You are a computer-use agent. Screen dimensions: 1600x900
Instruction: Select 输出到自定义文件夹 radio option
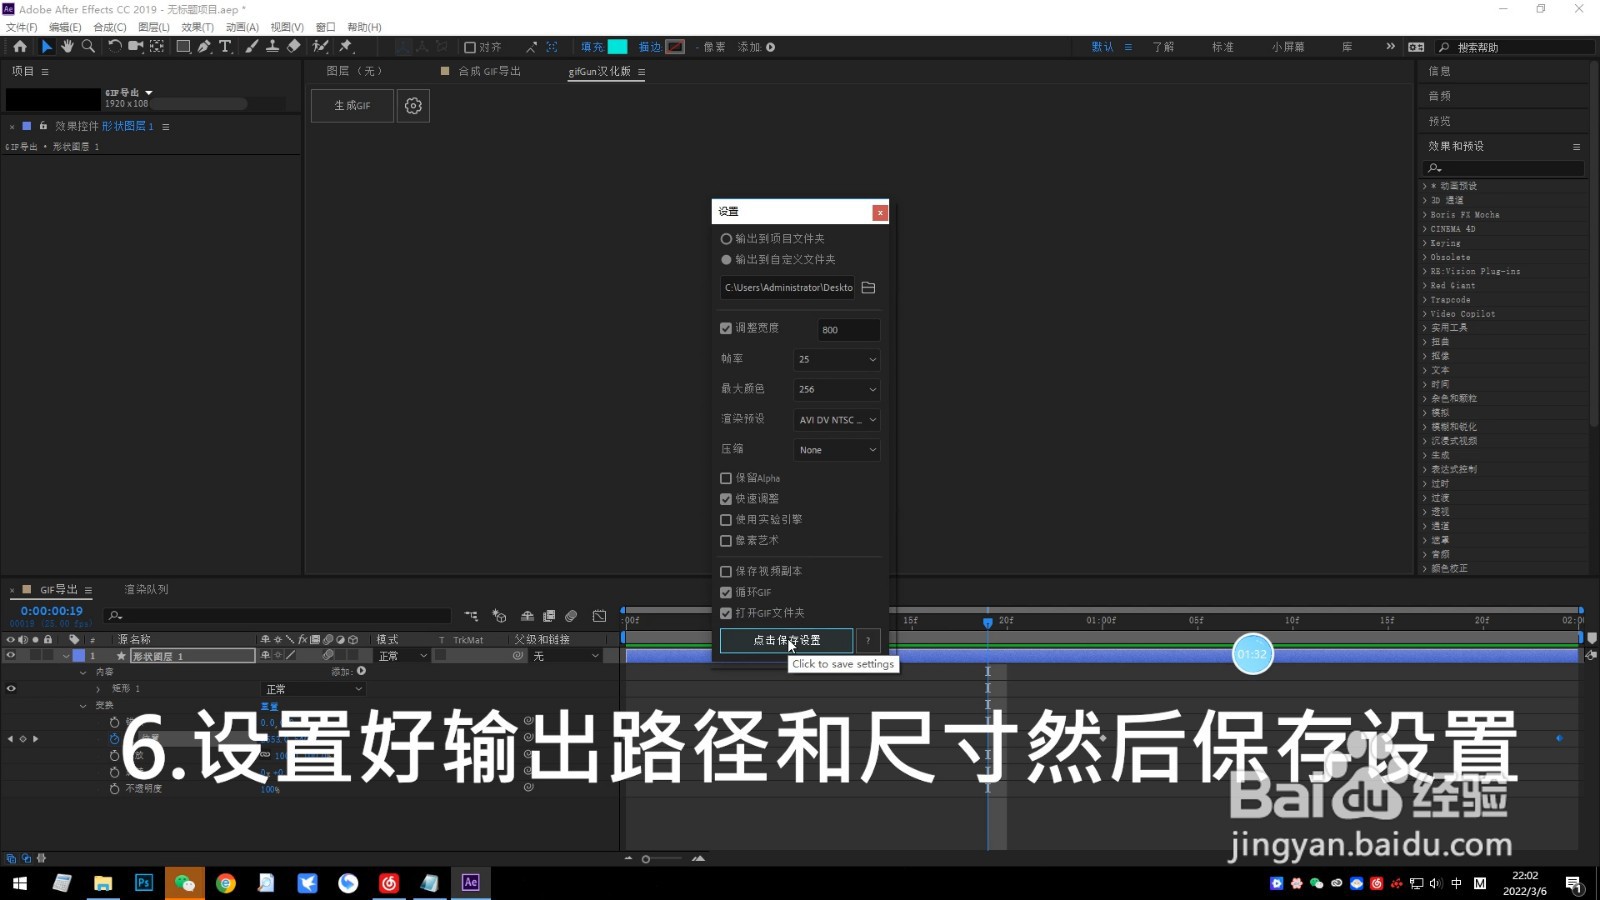[x=726, y=260]
